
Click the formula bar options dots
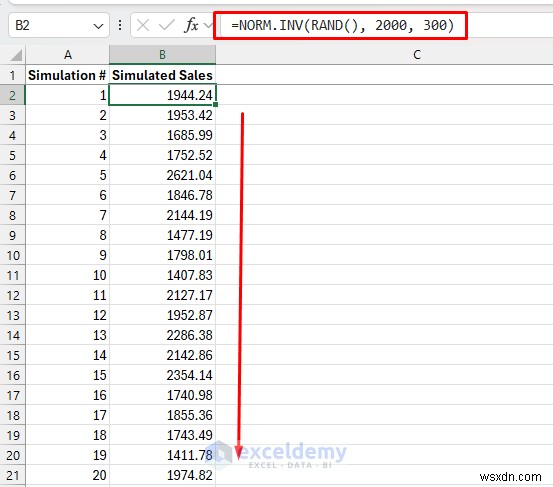click(120, 25)
